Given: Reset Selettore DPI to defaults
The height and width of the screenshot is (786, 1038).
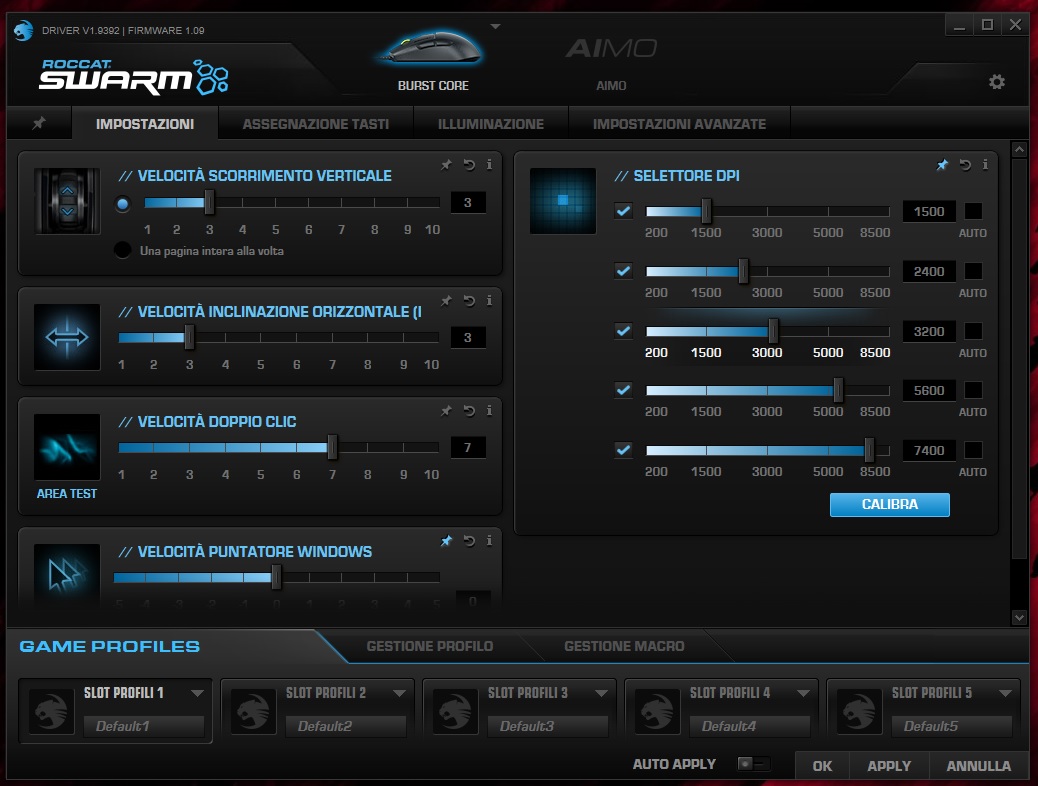Looking at the screenshot, I should tap(965, 165).
